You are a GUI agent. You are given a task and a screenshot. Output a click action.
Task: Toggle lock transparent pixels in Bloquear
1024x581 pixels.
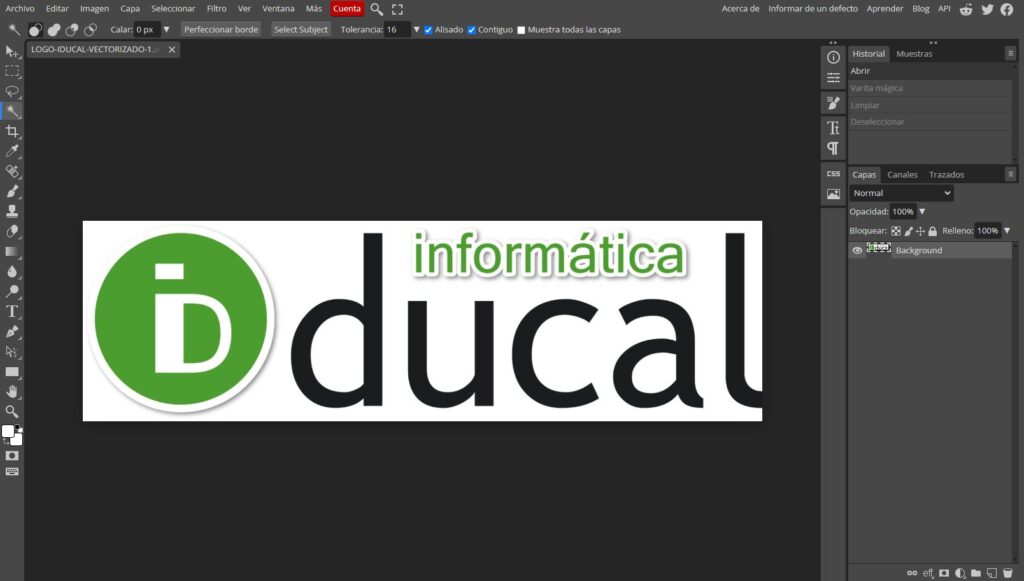pyautogui.click(x=896, y=231)
